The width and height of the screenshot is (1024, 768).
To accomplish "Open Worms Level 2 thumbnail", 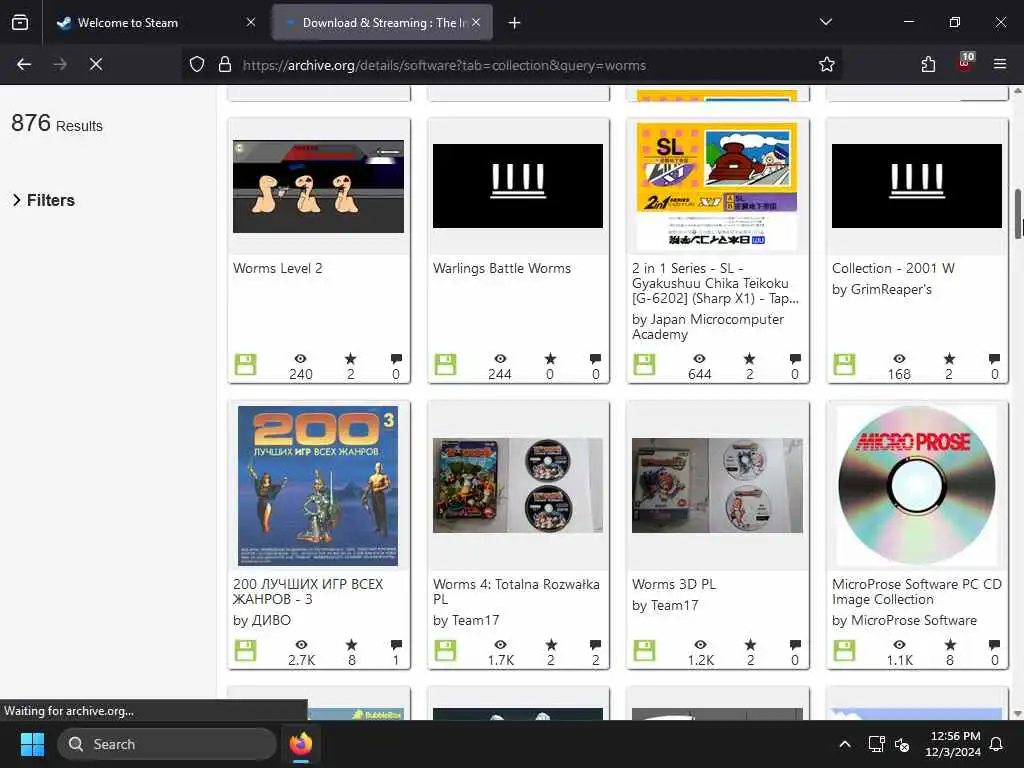I will [x=319, y=186].
